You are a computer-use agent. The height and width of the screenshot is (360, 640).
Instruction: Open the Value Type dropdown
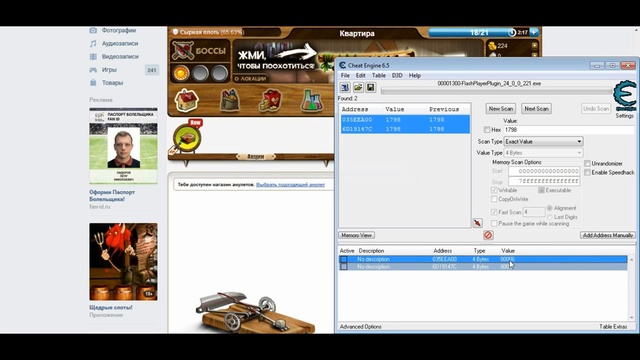[543, 153]
